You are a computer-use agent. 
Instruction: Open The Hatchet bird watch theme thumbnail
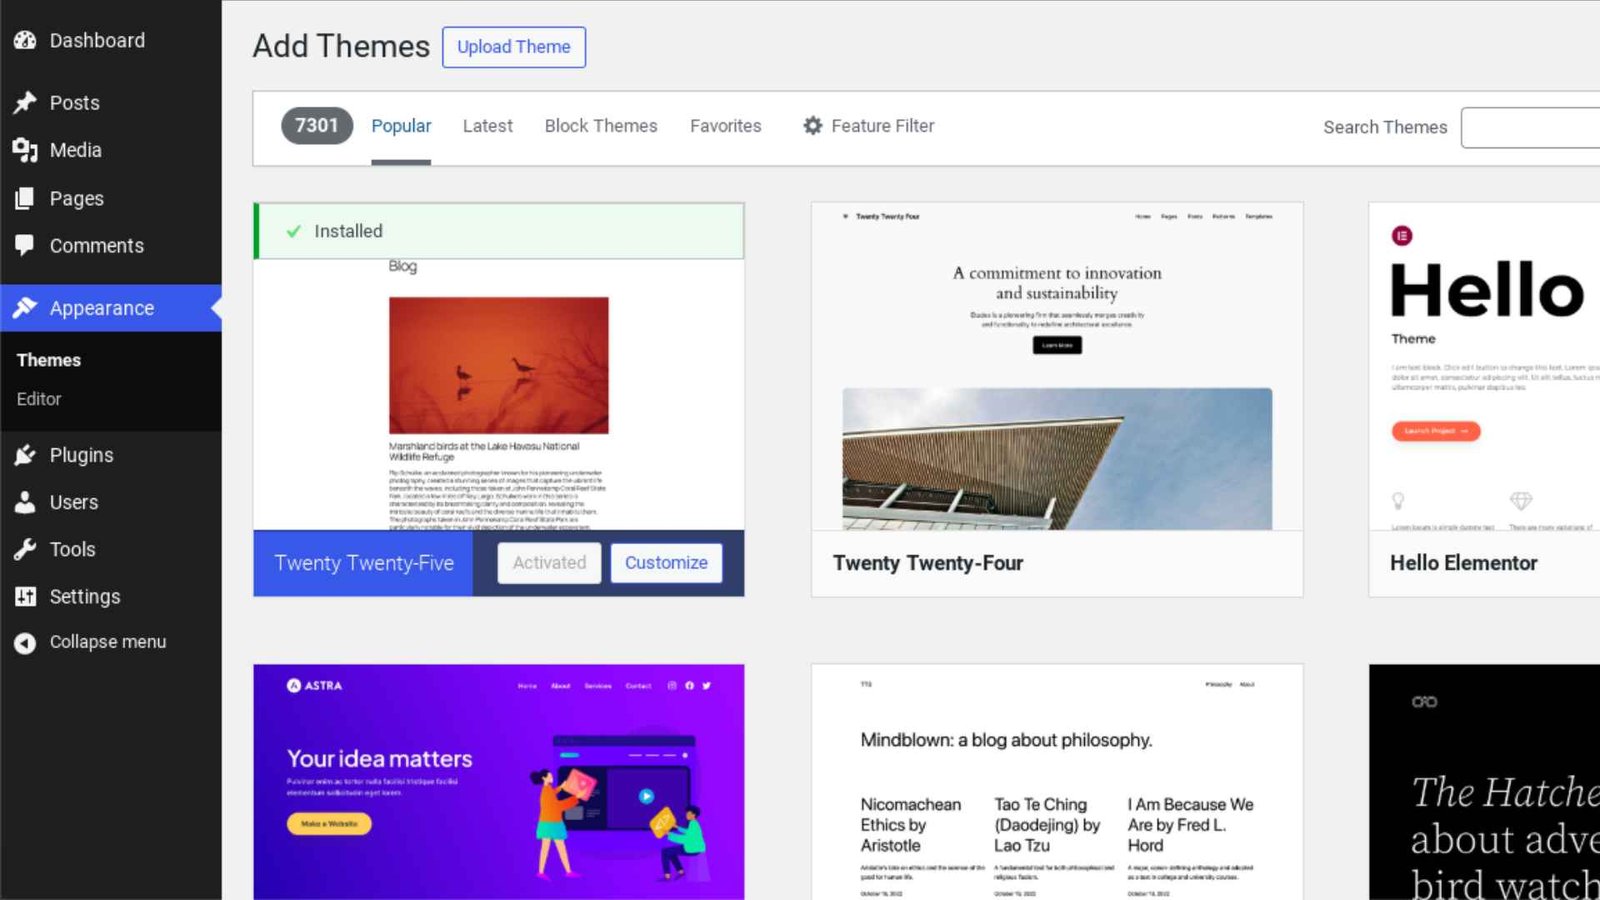1484,782
